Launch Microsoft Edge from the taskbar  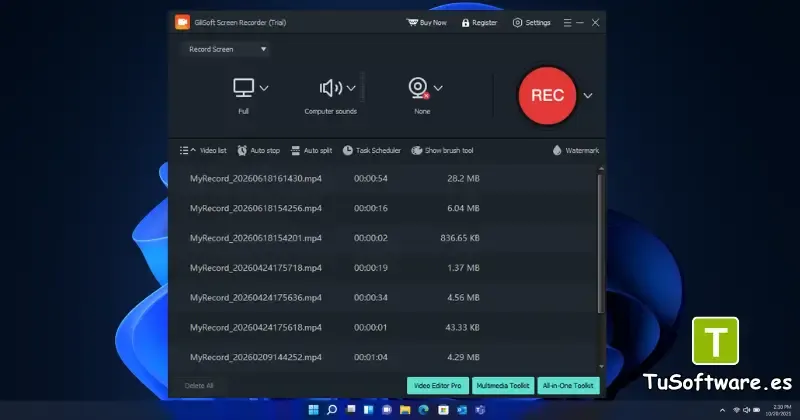[x=423, y=410]
